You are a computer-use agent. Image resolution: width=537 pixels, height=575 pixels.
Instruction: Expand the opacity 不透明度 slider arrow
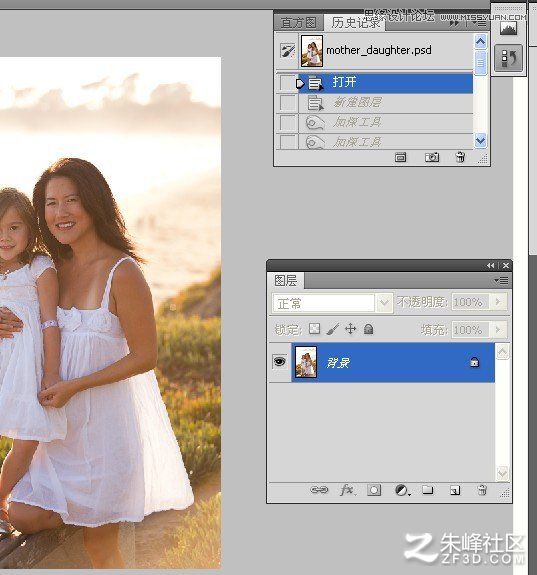[498, 302]
